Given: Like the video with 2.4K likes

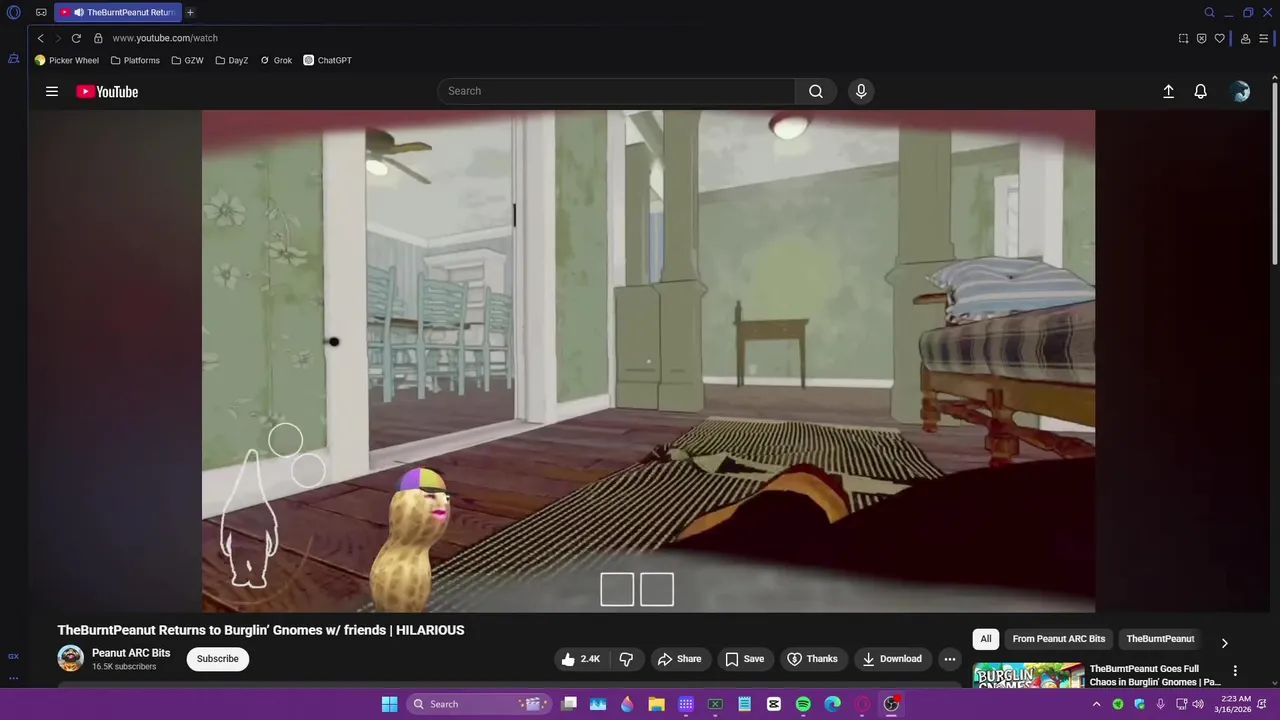Looking at the screenshot, I should point(580,659).
